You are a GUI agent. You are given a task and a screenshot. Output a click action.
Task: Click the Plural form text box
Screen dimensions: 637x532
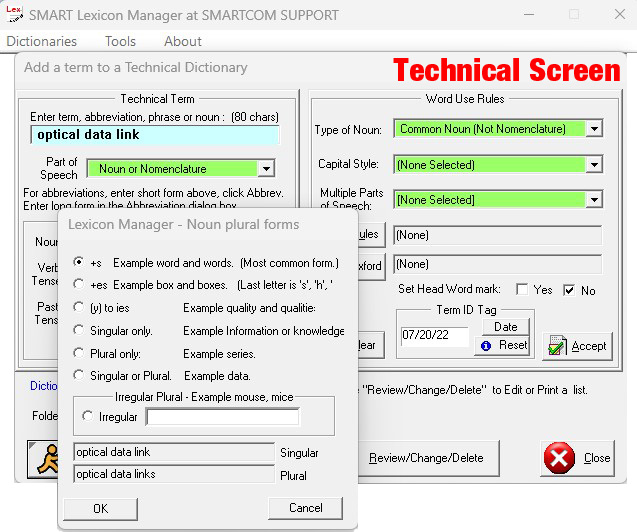point(174,474)
